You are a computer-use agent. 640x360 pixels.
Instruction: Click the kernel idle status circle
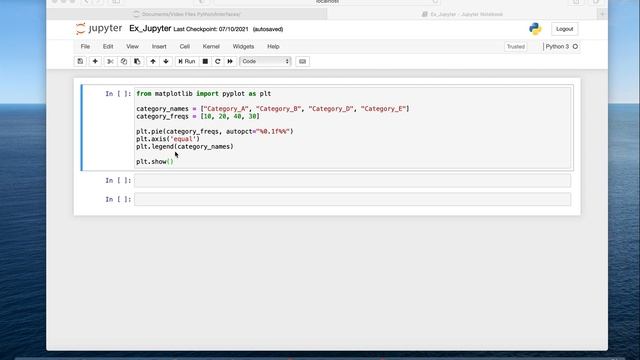click(575, 47)
